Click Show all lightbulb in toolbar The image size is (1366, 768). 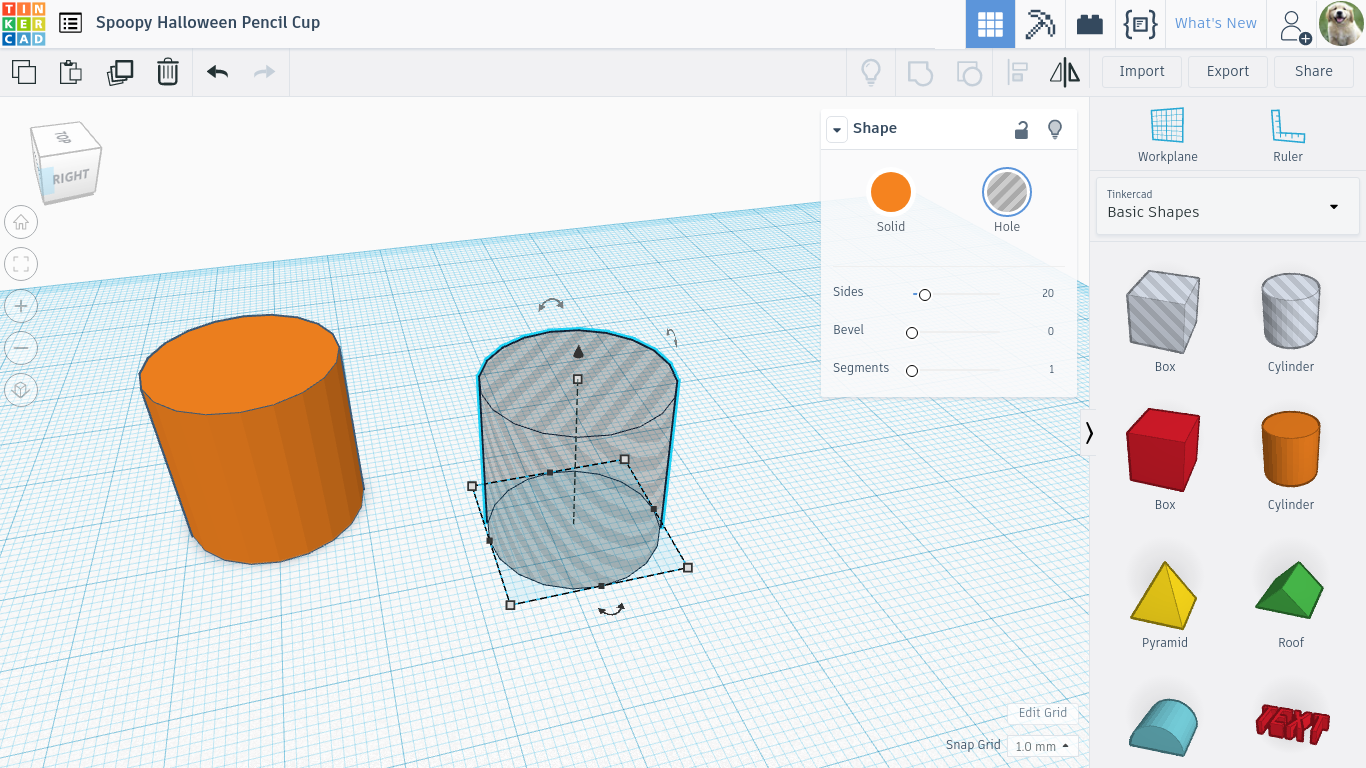[871, 72]
